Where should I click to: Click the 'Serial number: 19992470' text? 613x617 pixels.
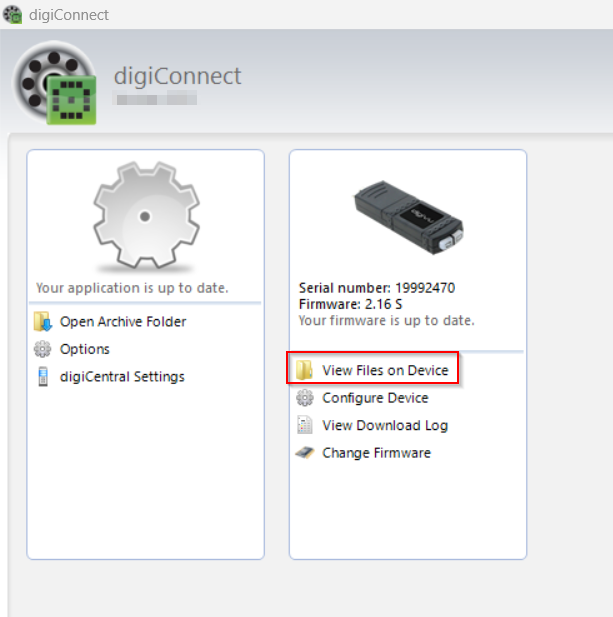coord(377,288)
